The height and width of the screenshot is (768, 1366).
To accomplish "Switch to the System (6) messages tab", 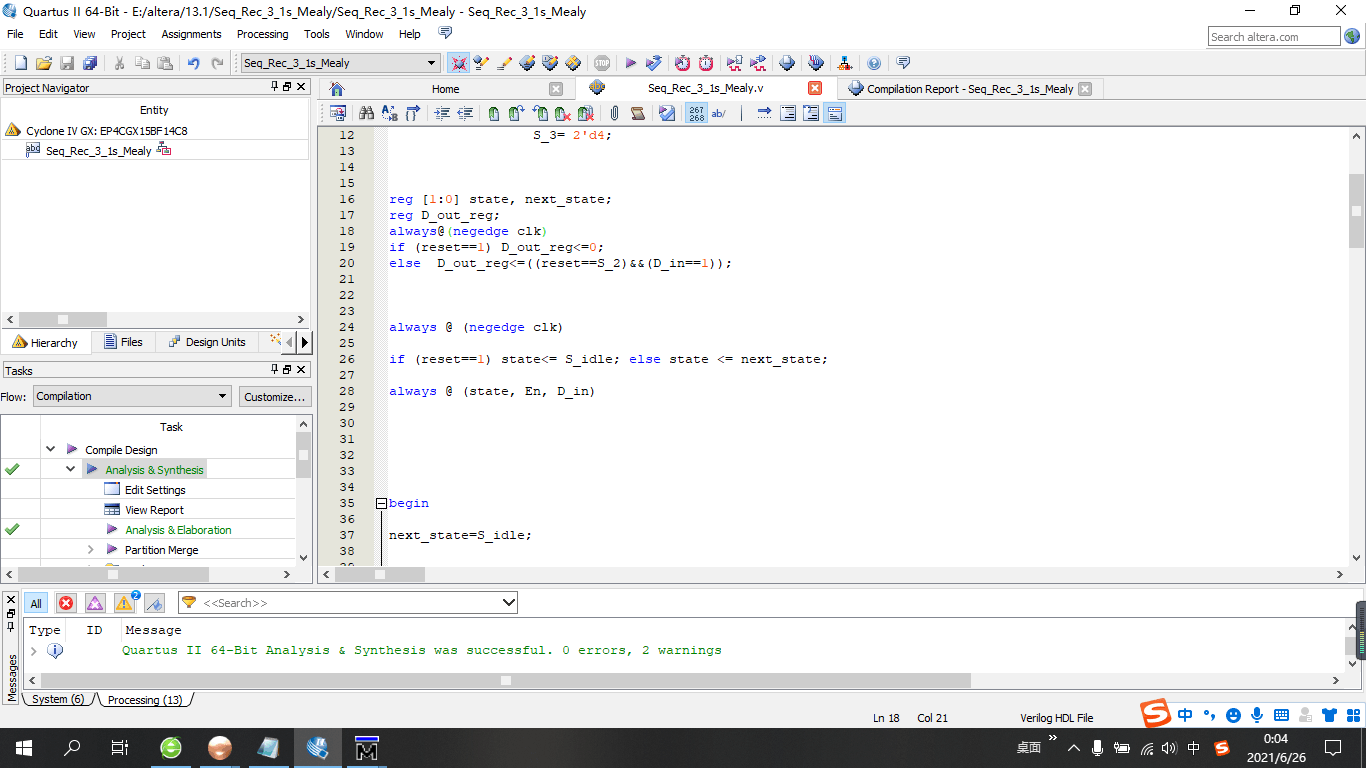I will pyautogui.click(x=58, y=699).
